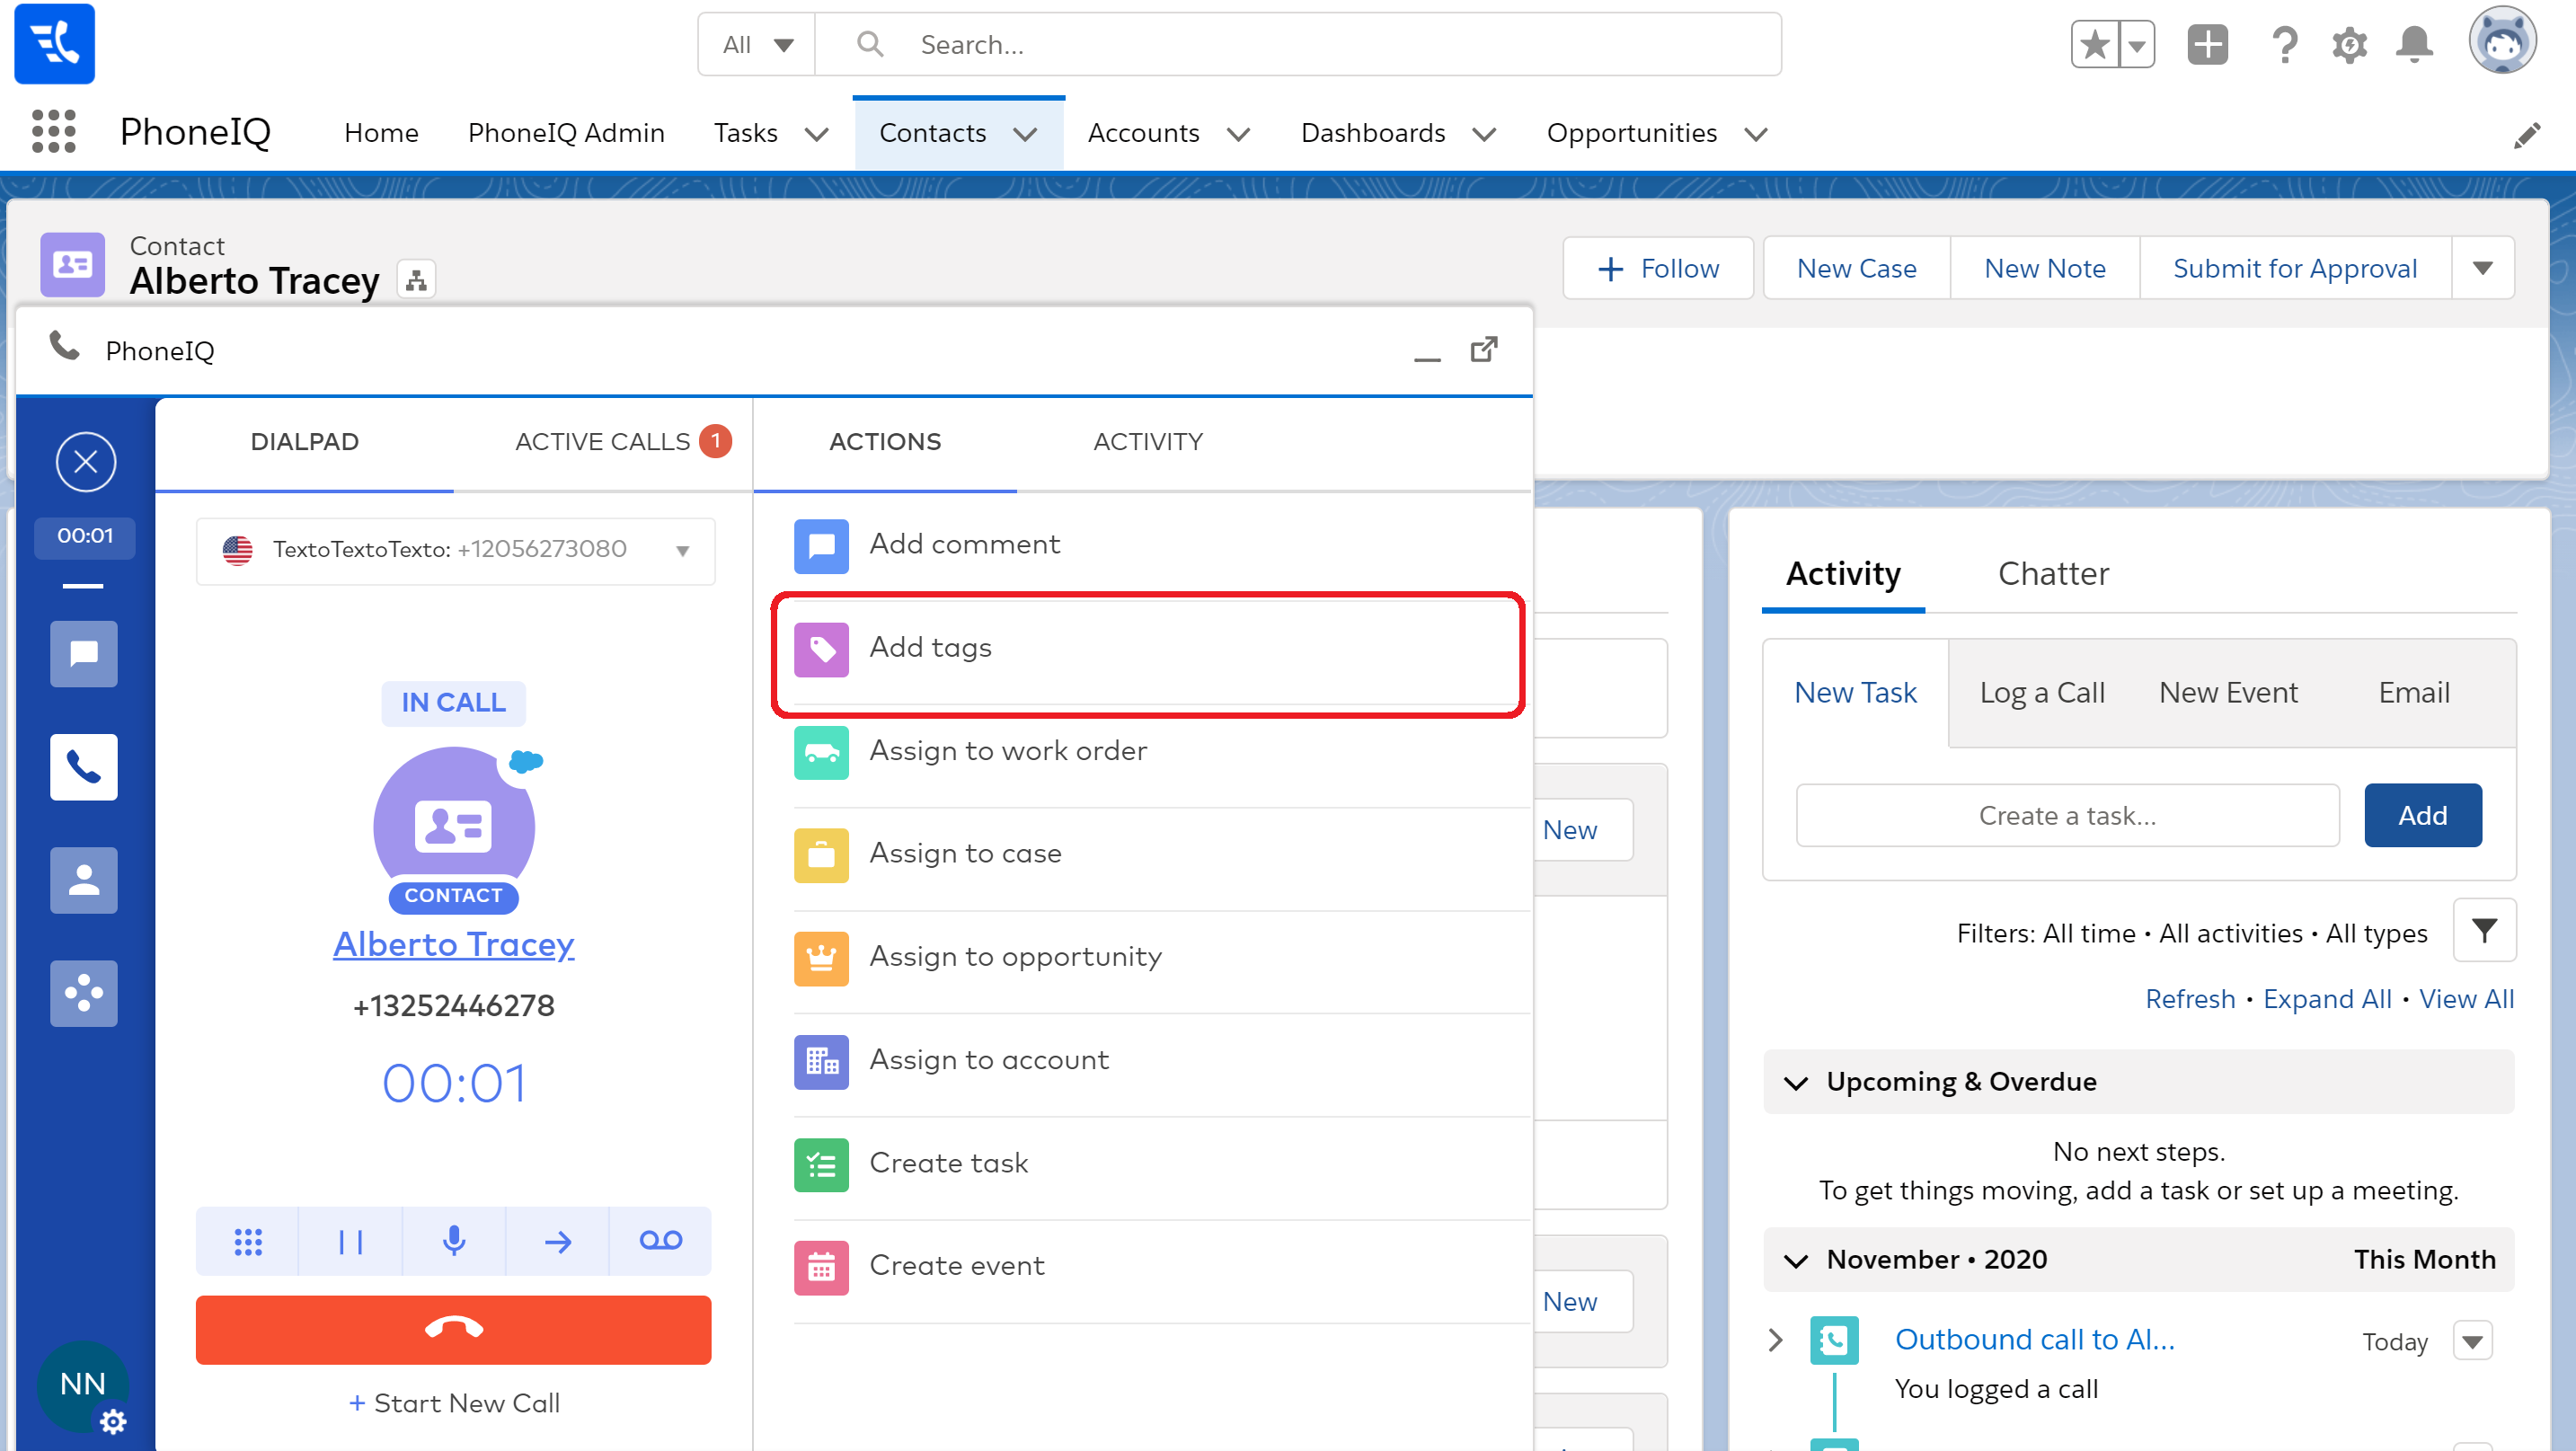The height and width of the screenshot is (1451, 2576).
Task: Click the Alberto Tracey contact link
Action: (x=453, y=944)
